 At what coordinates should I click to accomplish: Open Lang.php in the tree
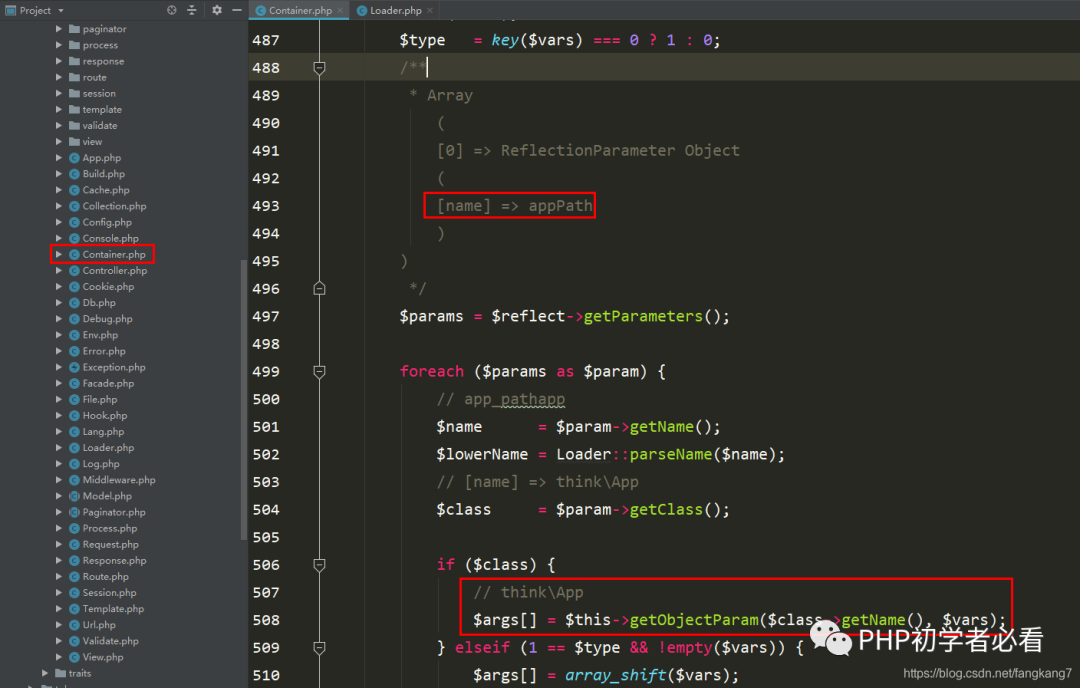coord(103,432)
